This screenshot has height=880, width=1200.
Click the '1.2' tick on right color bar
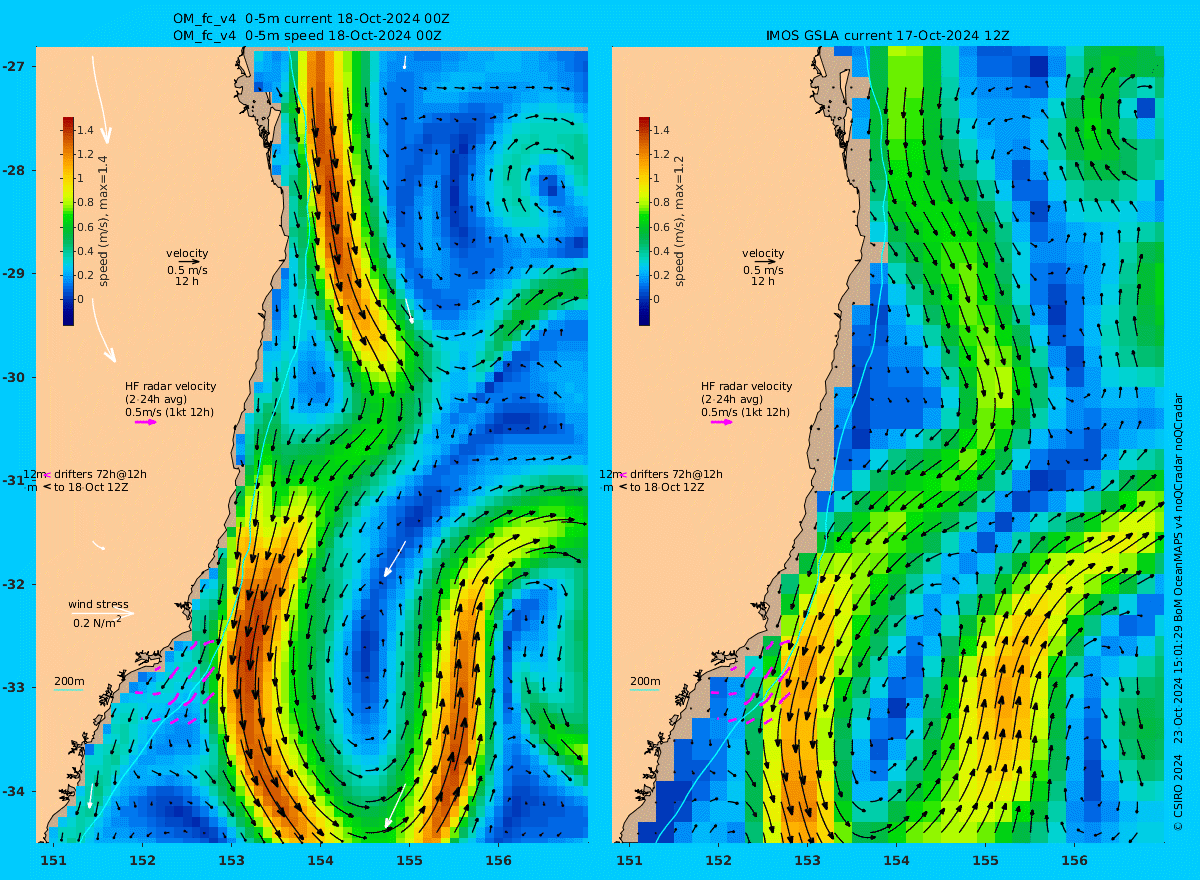662,154
